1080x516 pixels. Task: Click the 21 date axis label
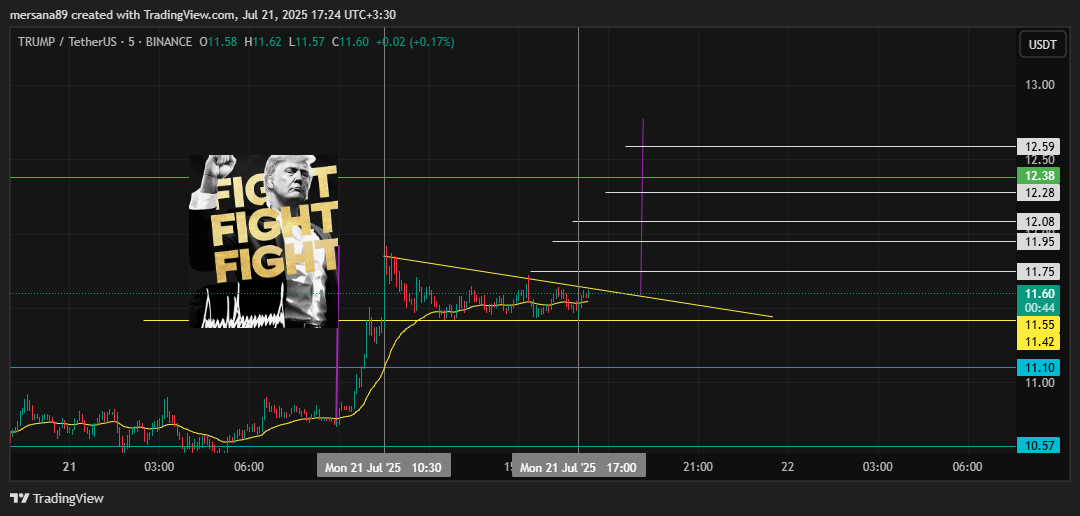pos(69,467)
